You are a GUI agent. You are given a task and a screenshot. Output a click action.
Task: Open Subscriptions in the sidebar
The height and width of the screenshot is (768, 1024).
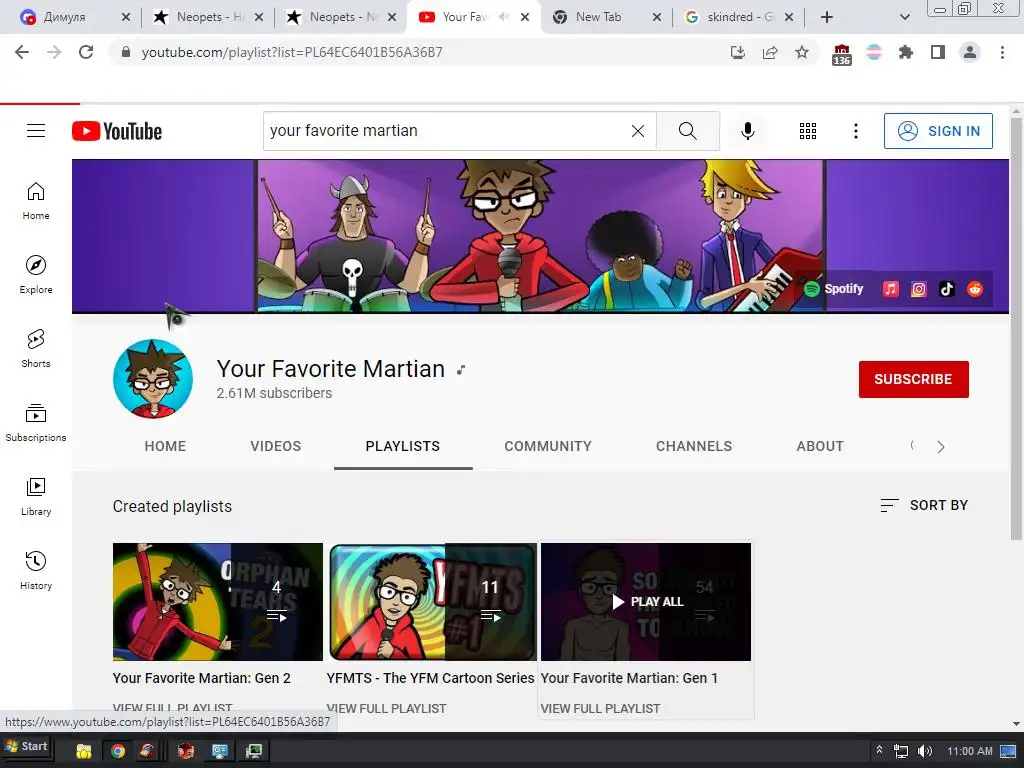[x=36, y=423]
